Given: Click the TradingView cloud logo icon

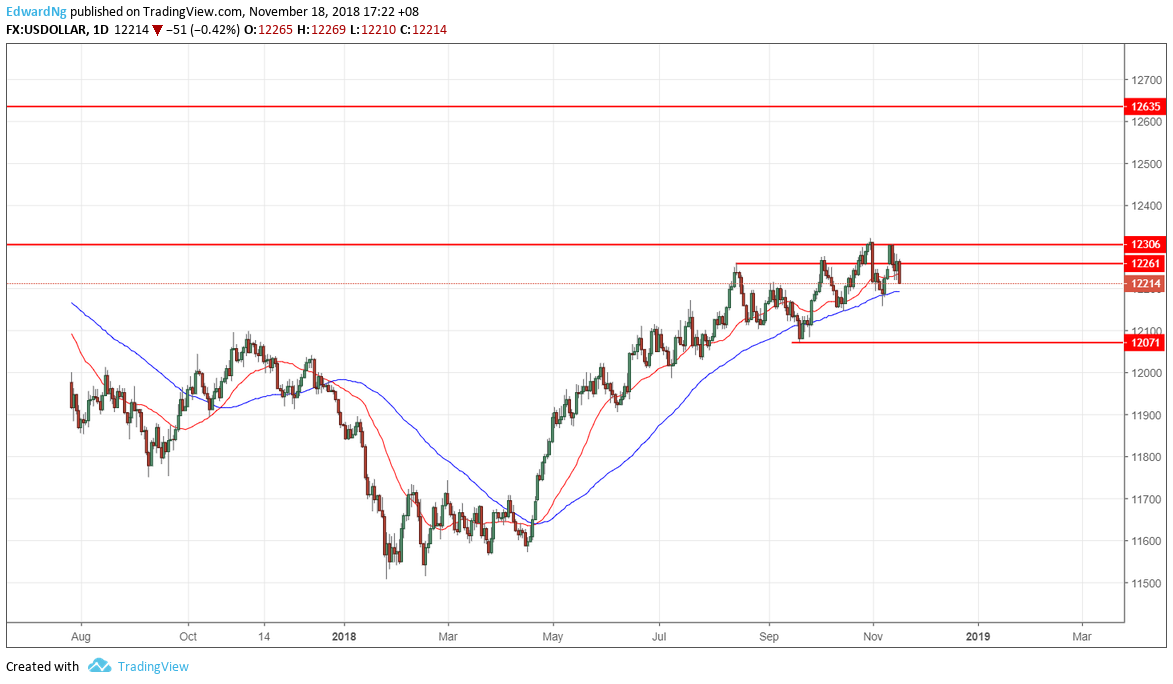Looking at the screenshot, I should tap(99, 665).
